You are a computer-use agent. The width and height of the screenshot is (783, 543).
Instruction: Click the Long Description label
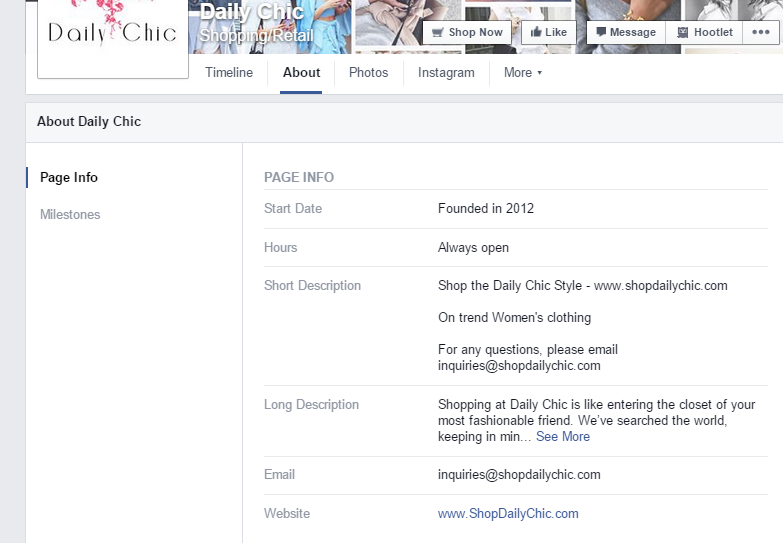pyautogui.click(x=311, y=405)
